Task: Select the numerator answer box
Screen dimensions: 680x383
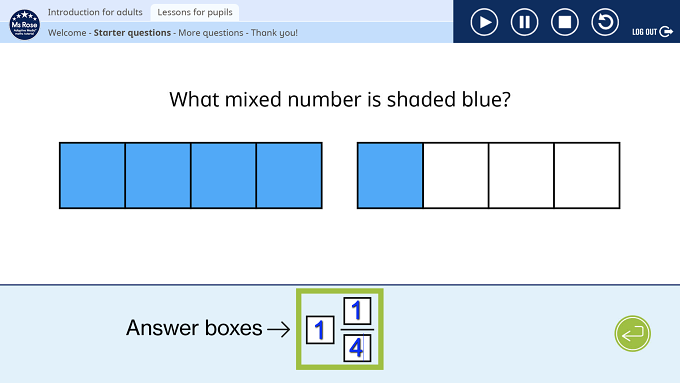Action: click(x=357, y=311)
